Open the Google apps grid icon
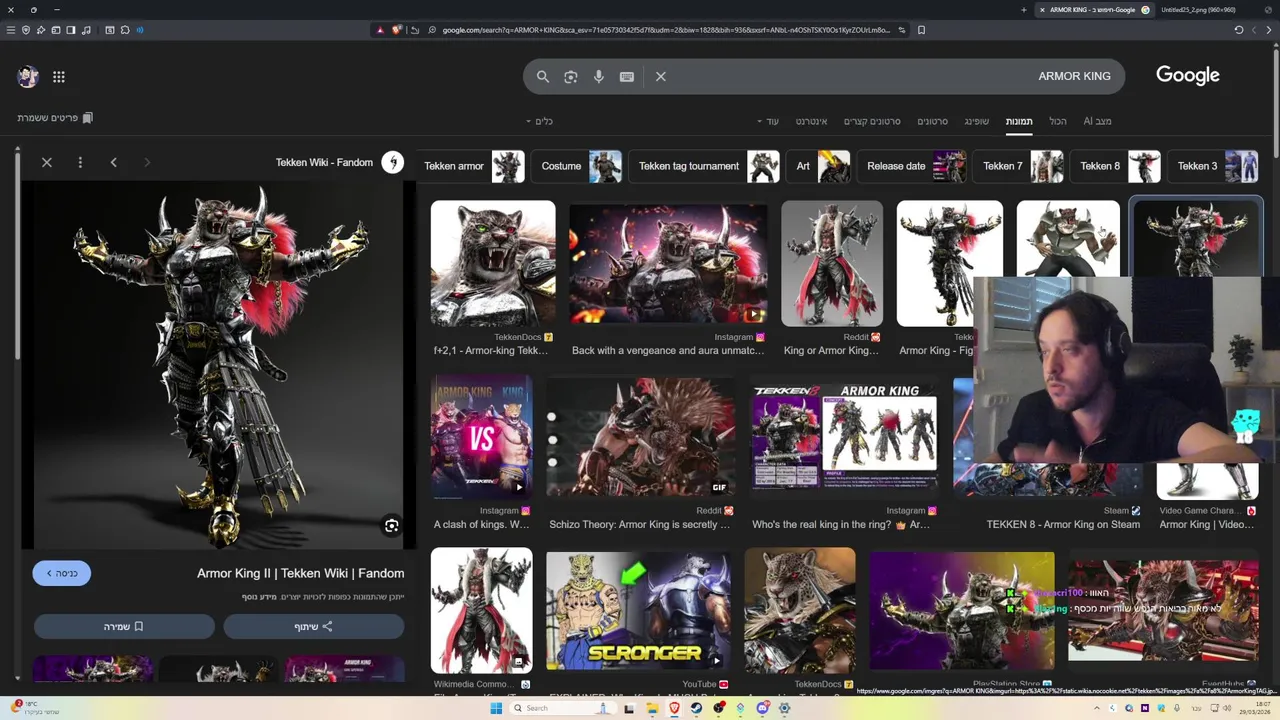The width and height of the screenshot is (1280, 720). click(x=59, y=77)
